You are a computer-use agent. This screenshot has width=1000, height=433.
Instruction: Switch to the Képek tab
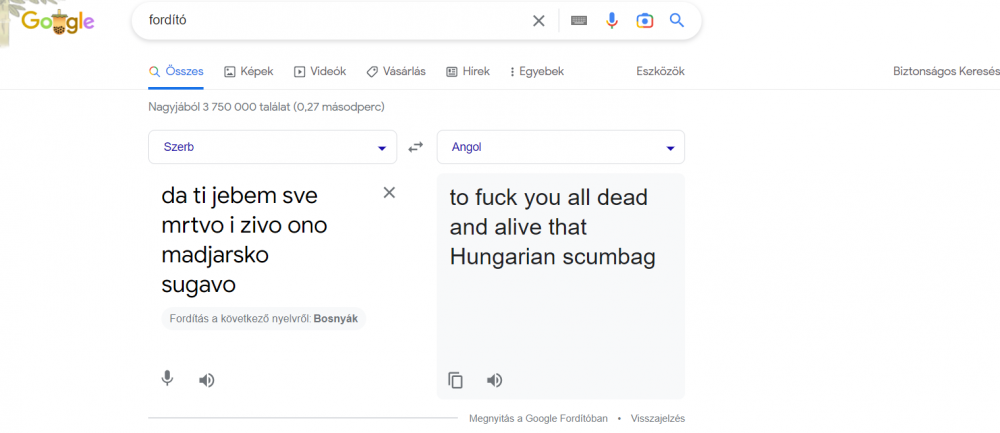tap(249, 71)
